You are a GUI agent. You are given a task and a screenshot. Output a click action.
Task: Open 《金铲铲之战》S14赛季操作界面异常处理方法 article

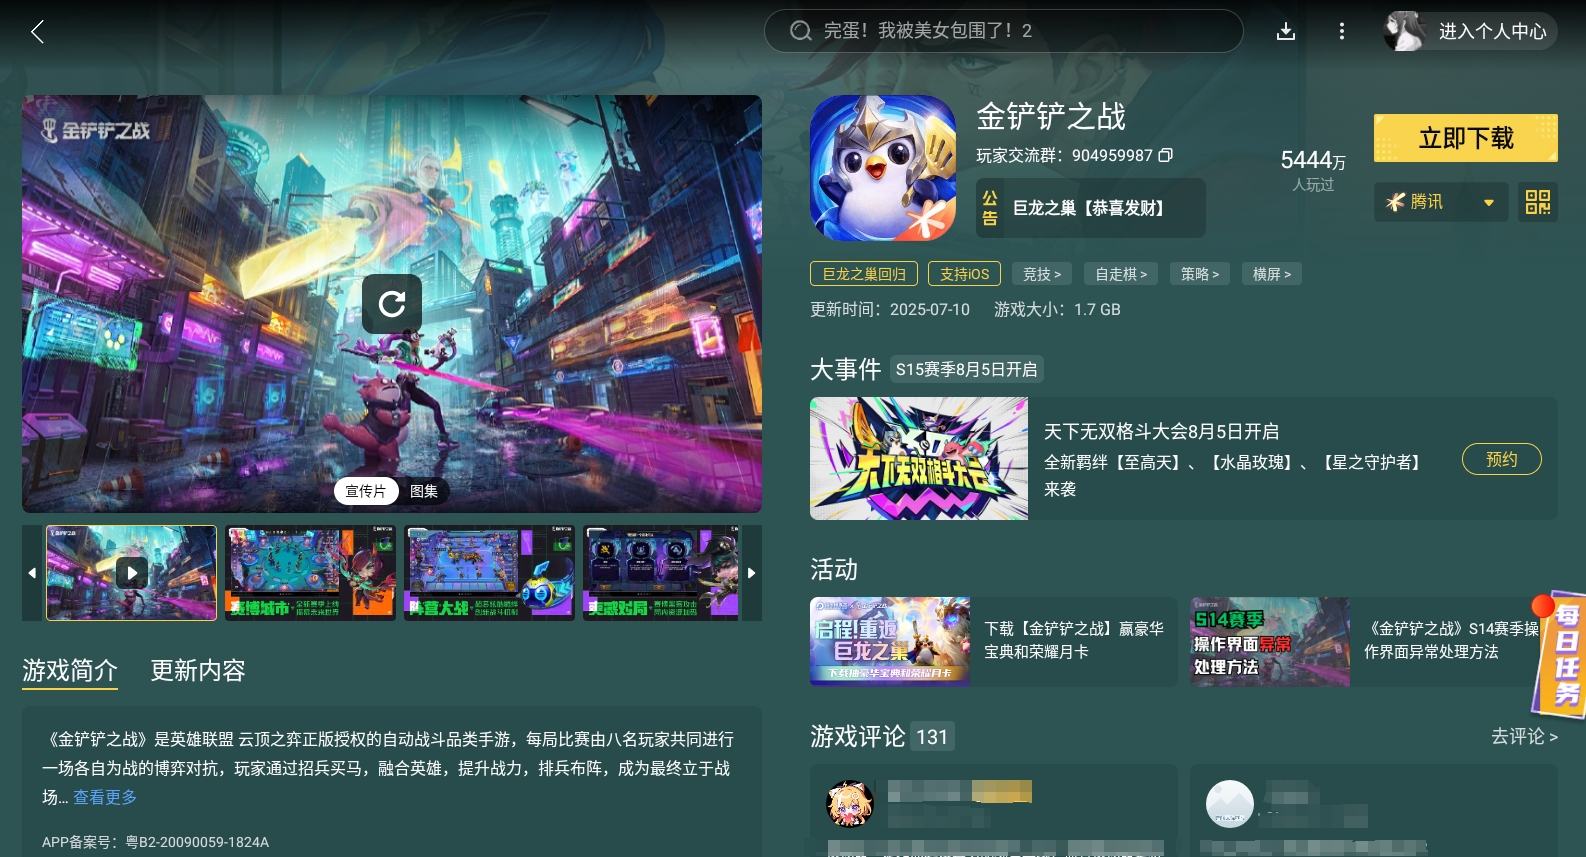(1451, 640)
